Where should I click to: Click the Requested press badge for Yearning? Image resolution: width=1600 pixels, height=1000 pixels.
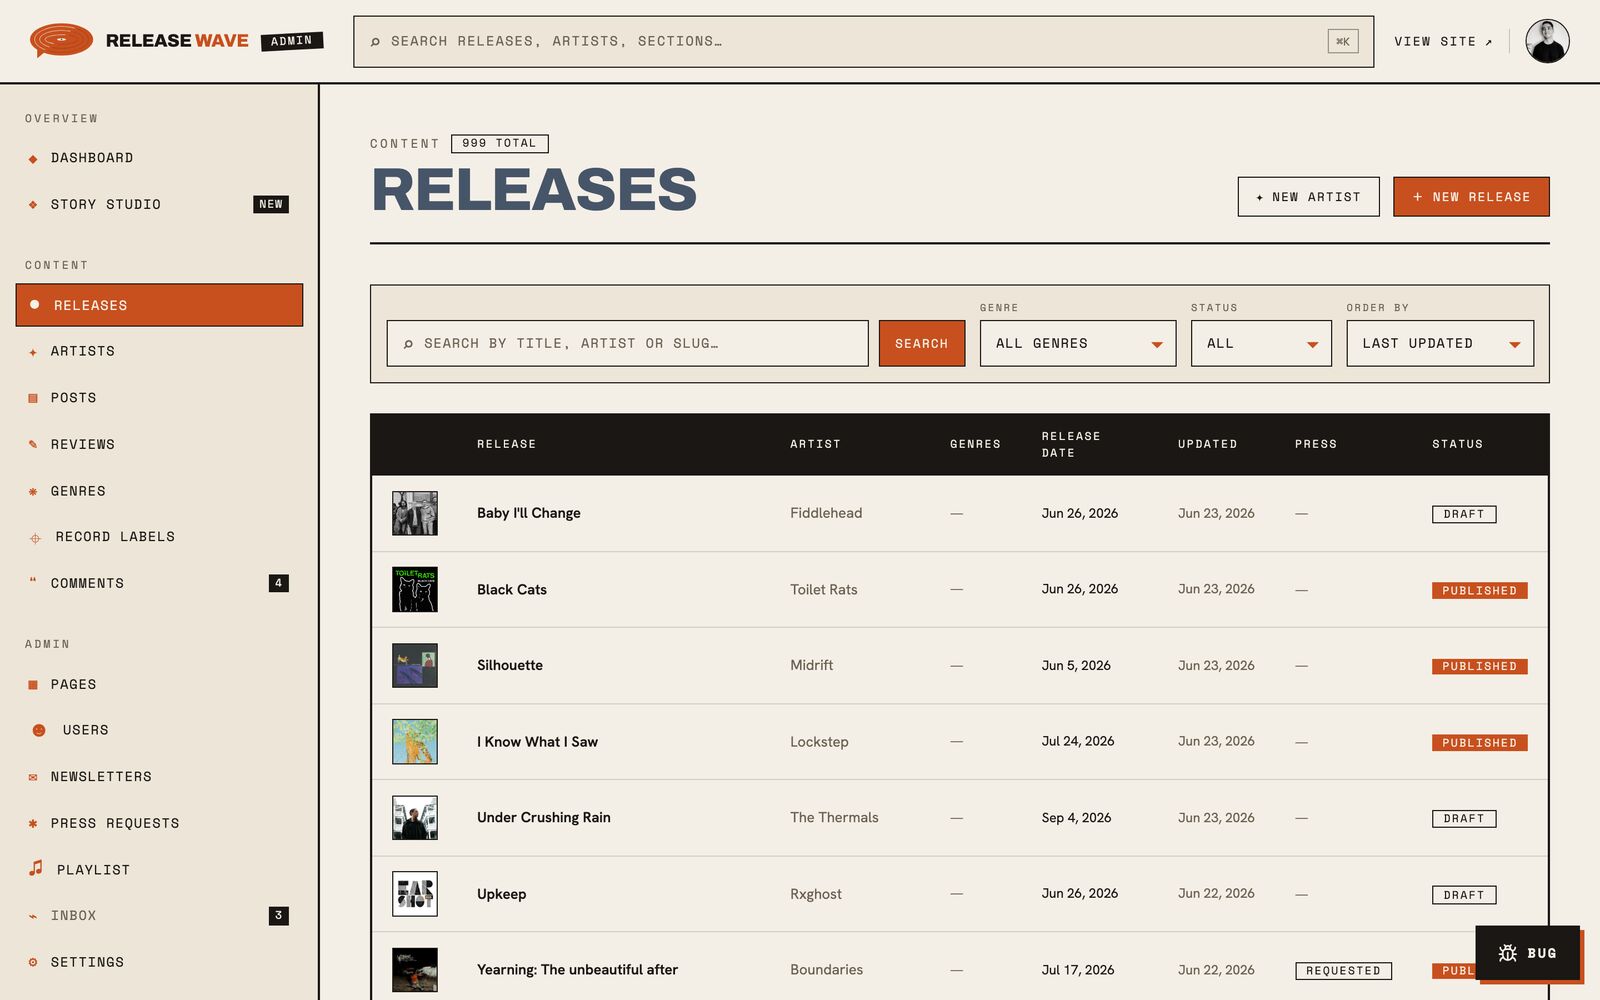(1343, 970)
